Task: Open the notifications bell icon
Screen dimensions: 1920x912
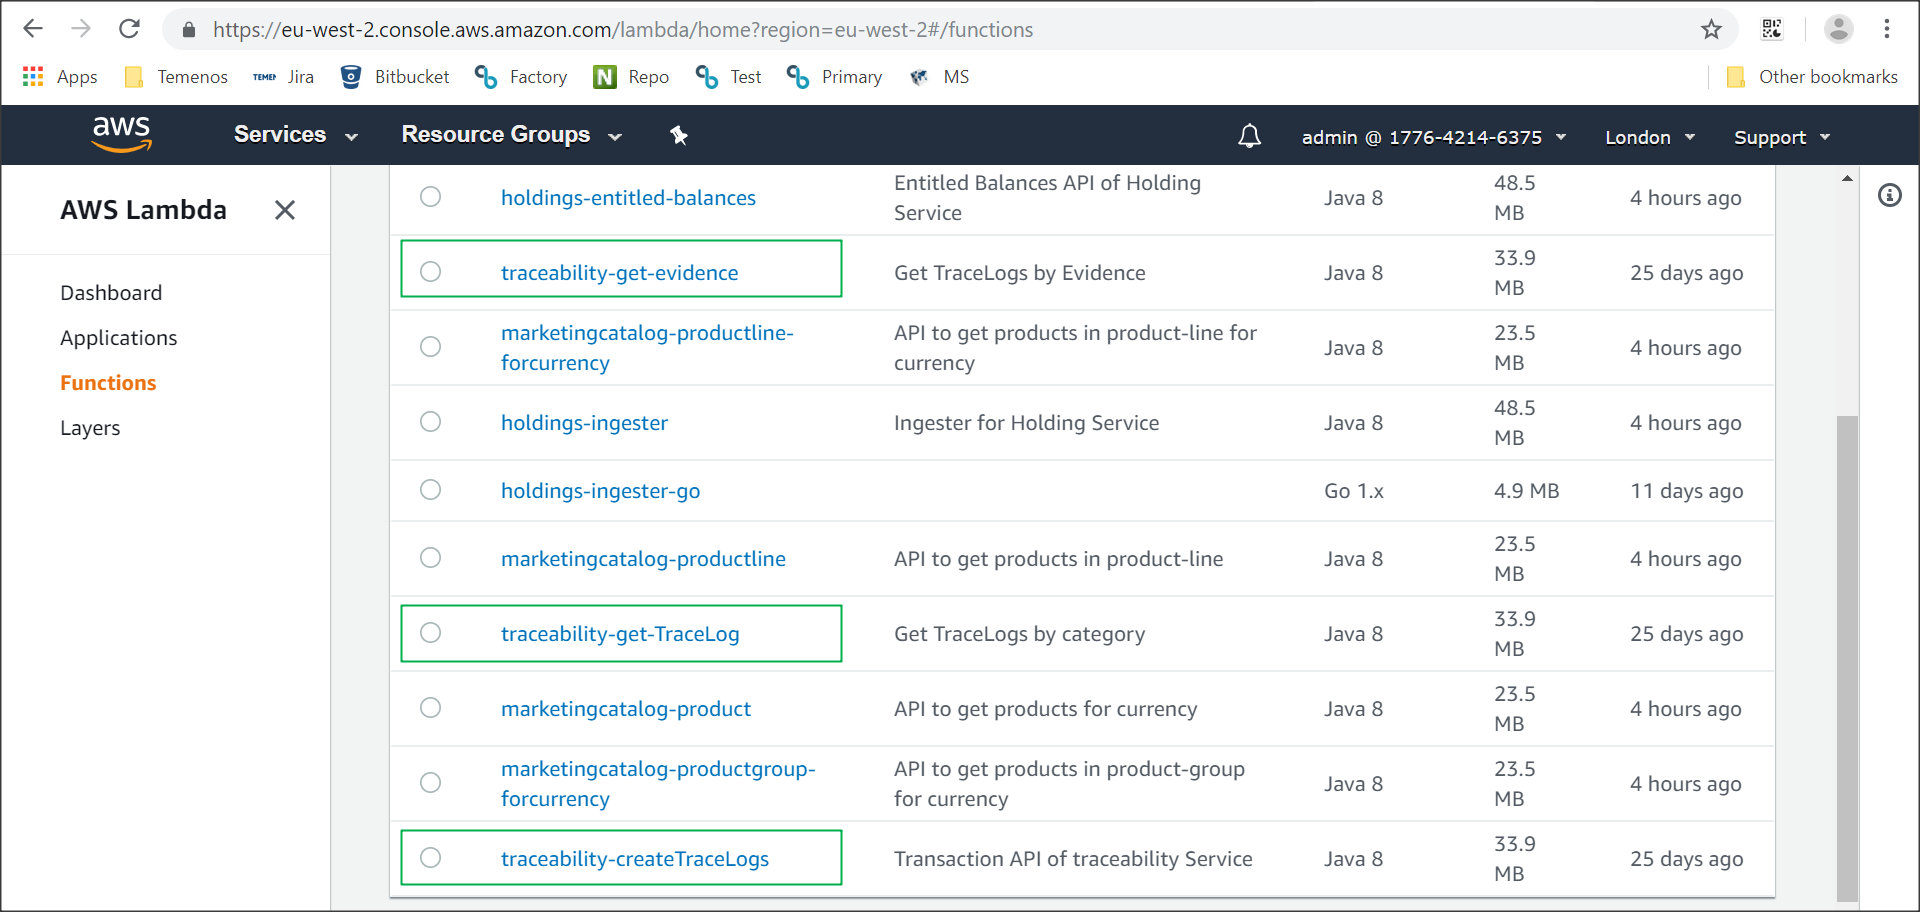Action: (x=1249, y=136)
